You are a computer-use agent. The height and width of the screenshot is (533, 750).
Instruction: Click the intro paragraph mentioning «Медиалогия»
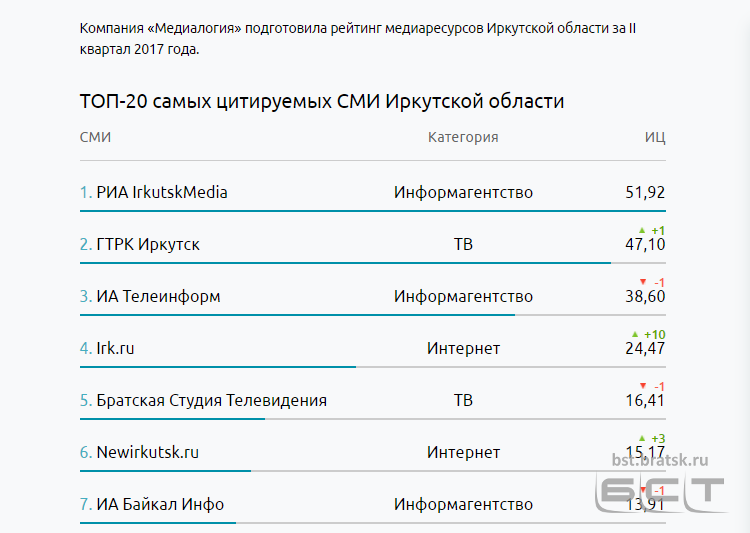pos(358,39)
